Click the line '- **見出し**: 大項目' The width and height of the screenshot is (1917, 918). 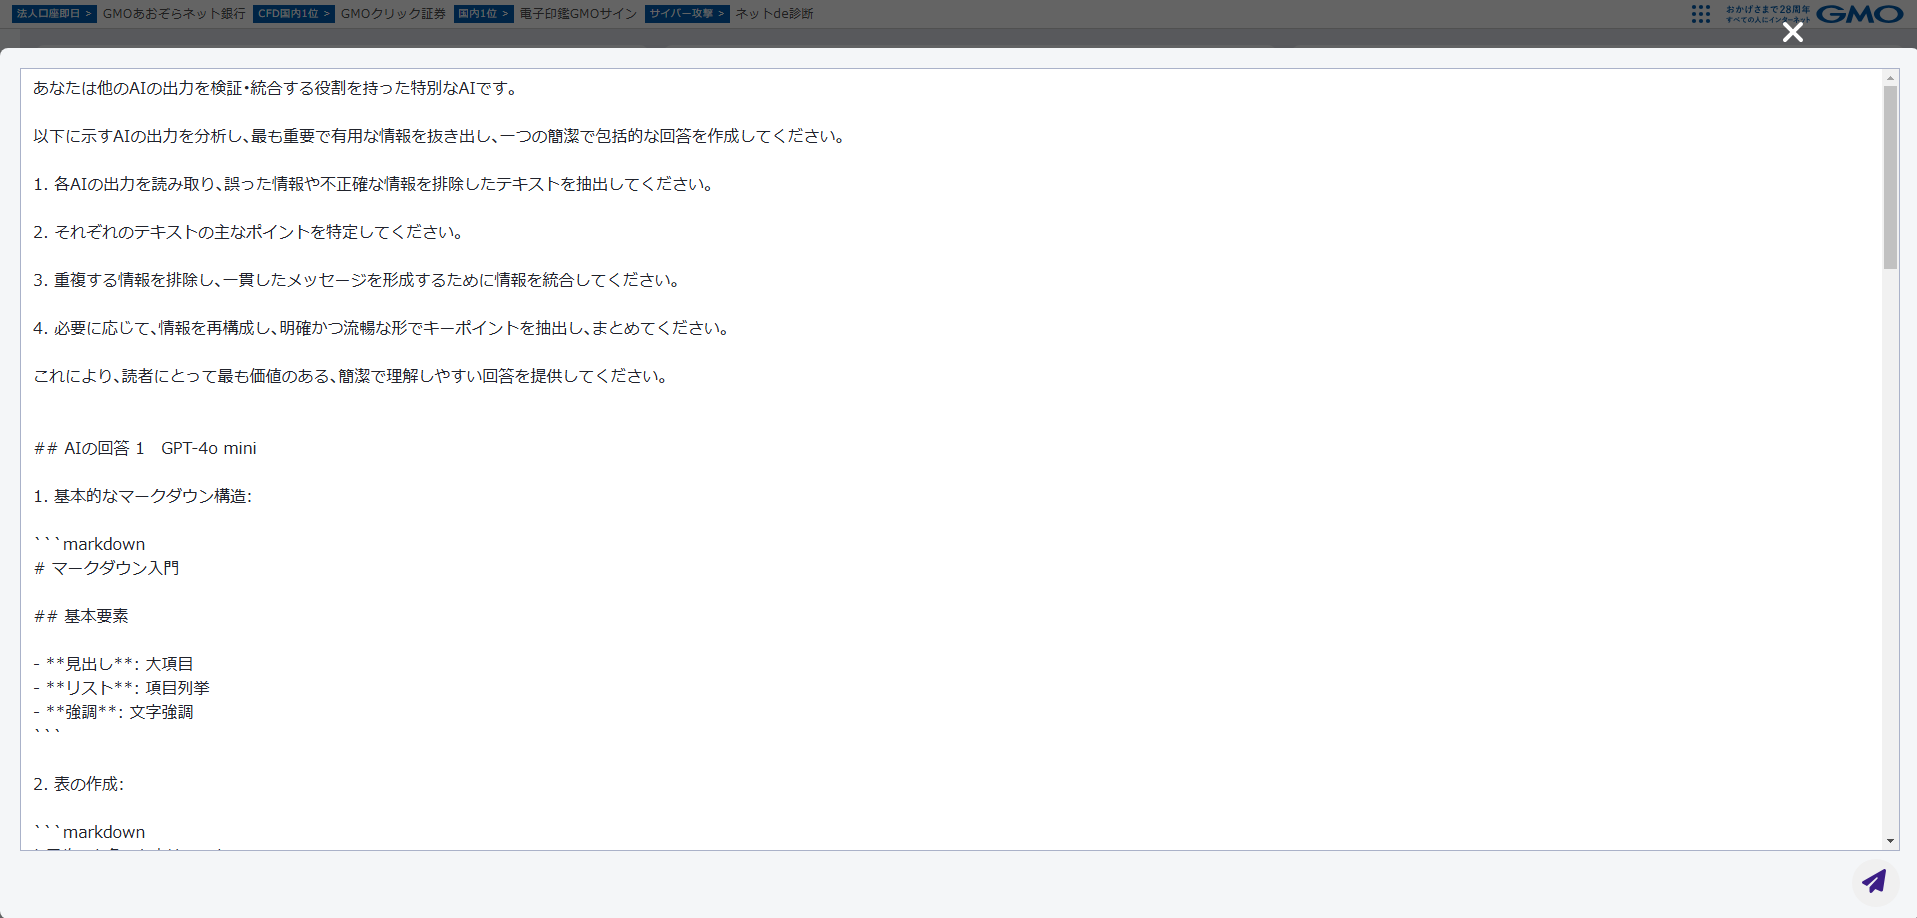pos(113,664)
